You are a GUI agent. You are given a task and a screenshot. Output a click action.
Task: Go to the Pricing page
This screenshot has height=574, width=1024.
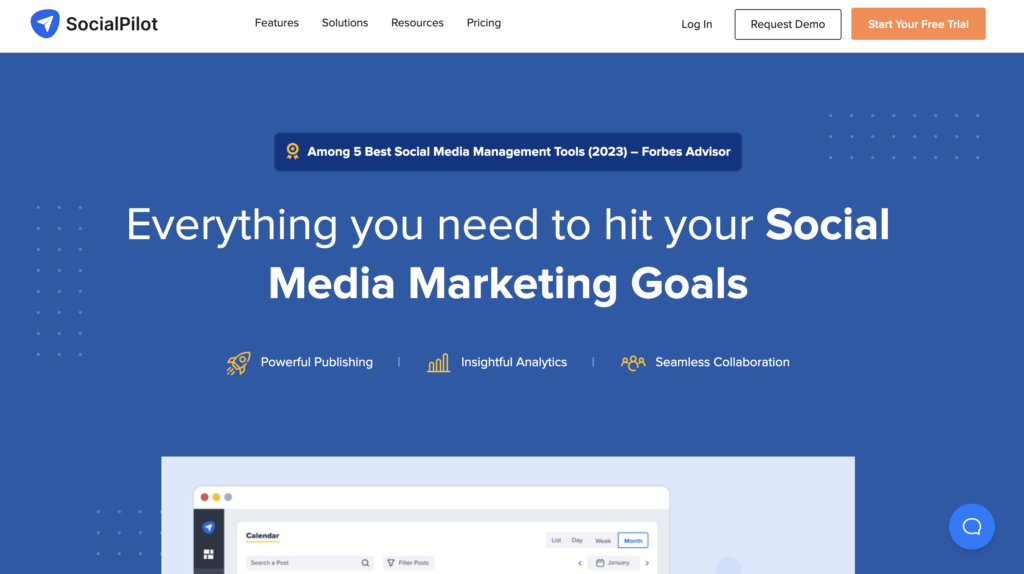(x=484, y=23)
